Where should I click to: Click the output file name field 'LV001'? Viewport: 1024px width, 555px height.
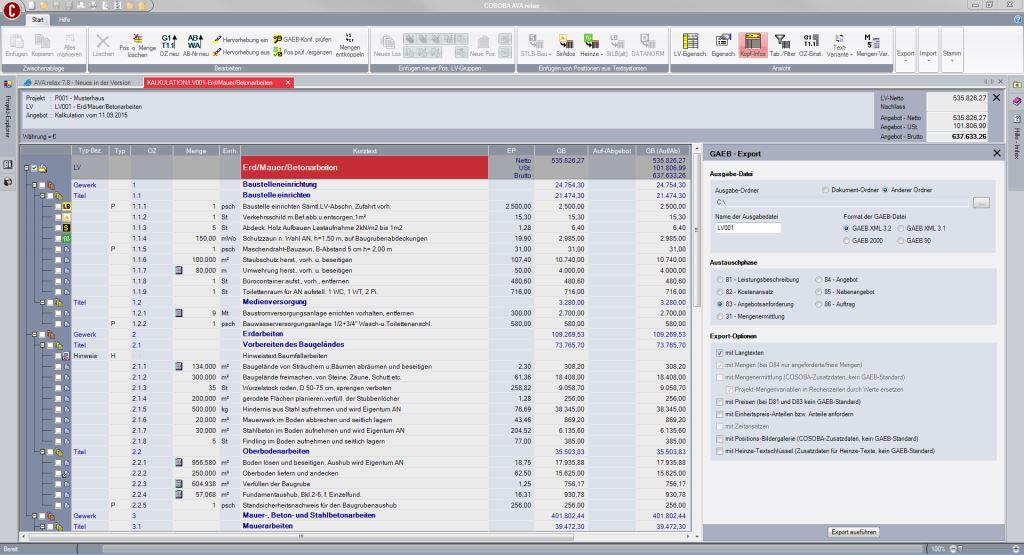746,228
